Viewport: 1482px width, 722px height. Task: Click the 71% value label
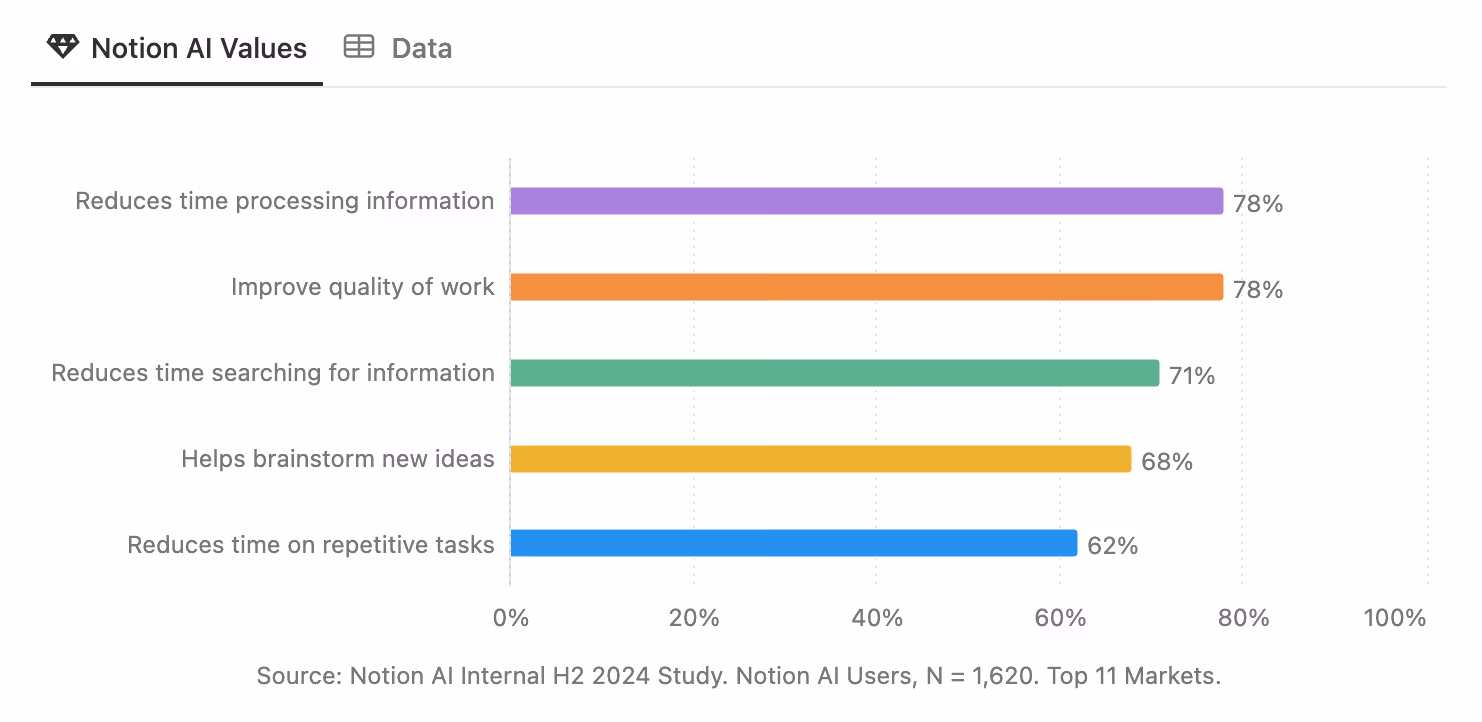(1191, 375)
